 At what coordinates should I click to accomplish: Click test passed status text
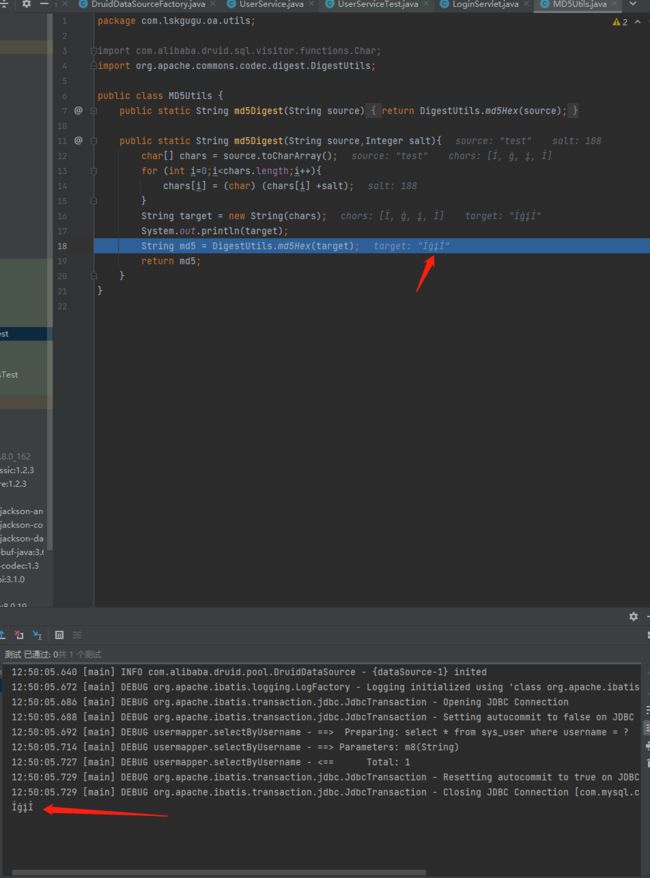53,654
